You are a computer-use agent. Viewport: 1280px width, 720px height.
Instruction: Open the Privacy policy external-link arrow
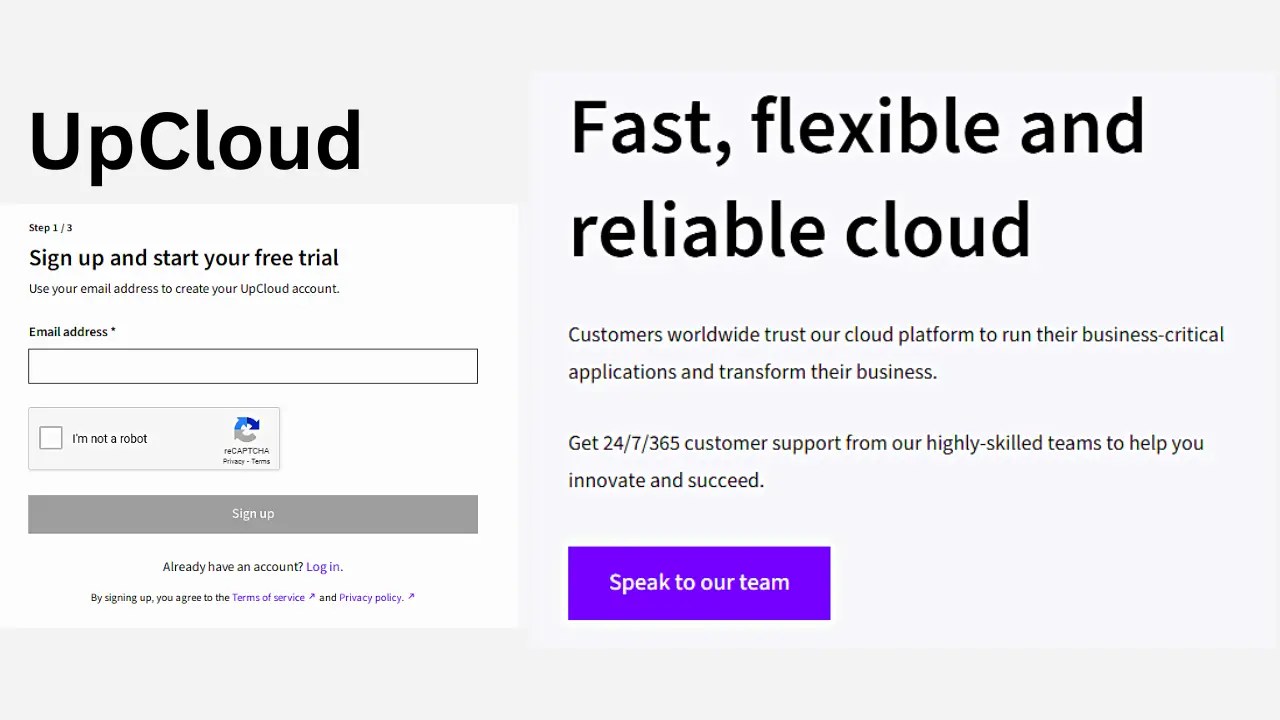point(412,596)
